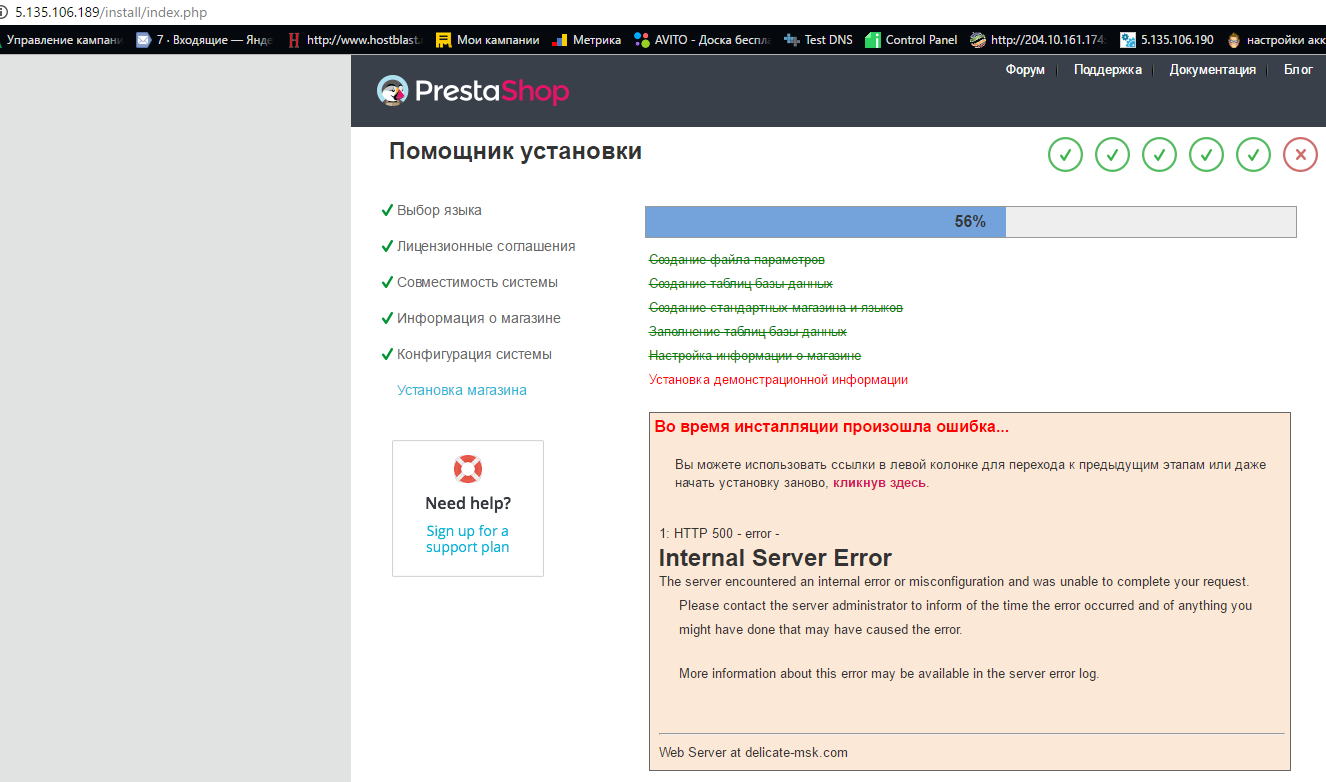Click the second green check step circle
Screen dimensions: 1326x782
(x=1113, y=154)
